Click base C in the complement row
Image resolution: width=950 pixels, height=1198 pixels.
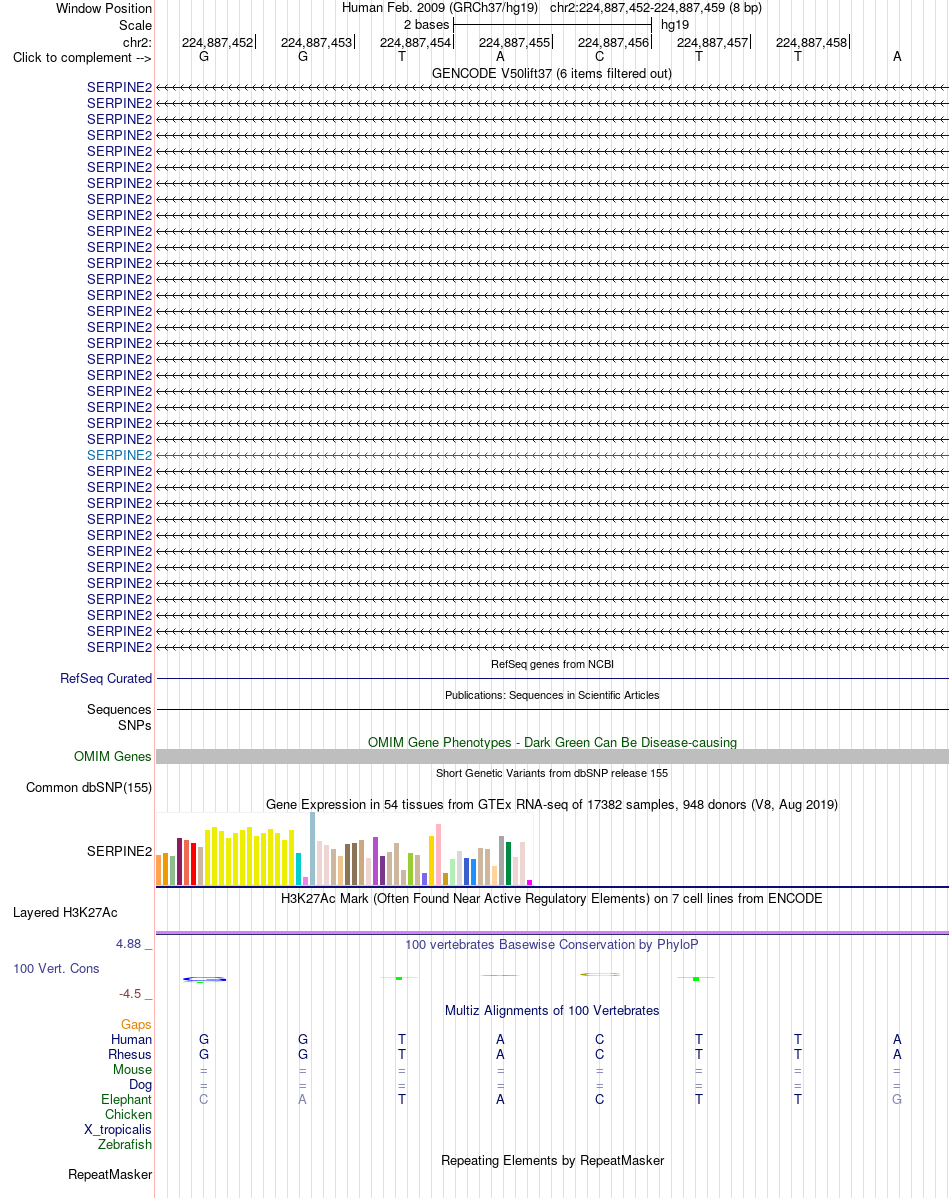[x=599, y=57]
